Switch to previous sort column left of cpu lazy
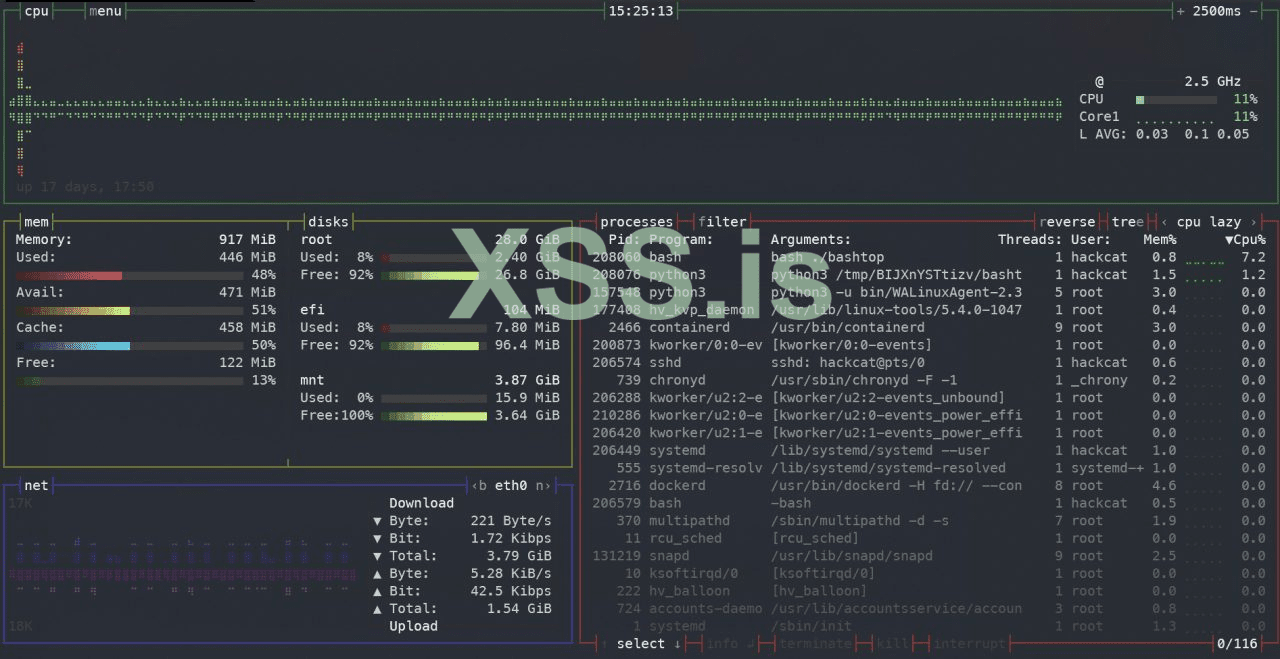The height and width of the screenshot is (659, 1280). click(x=1164, y=222)
